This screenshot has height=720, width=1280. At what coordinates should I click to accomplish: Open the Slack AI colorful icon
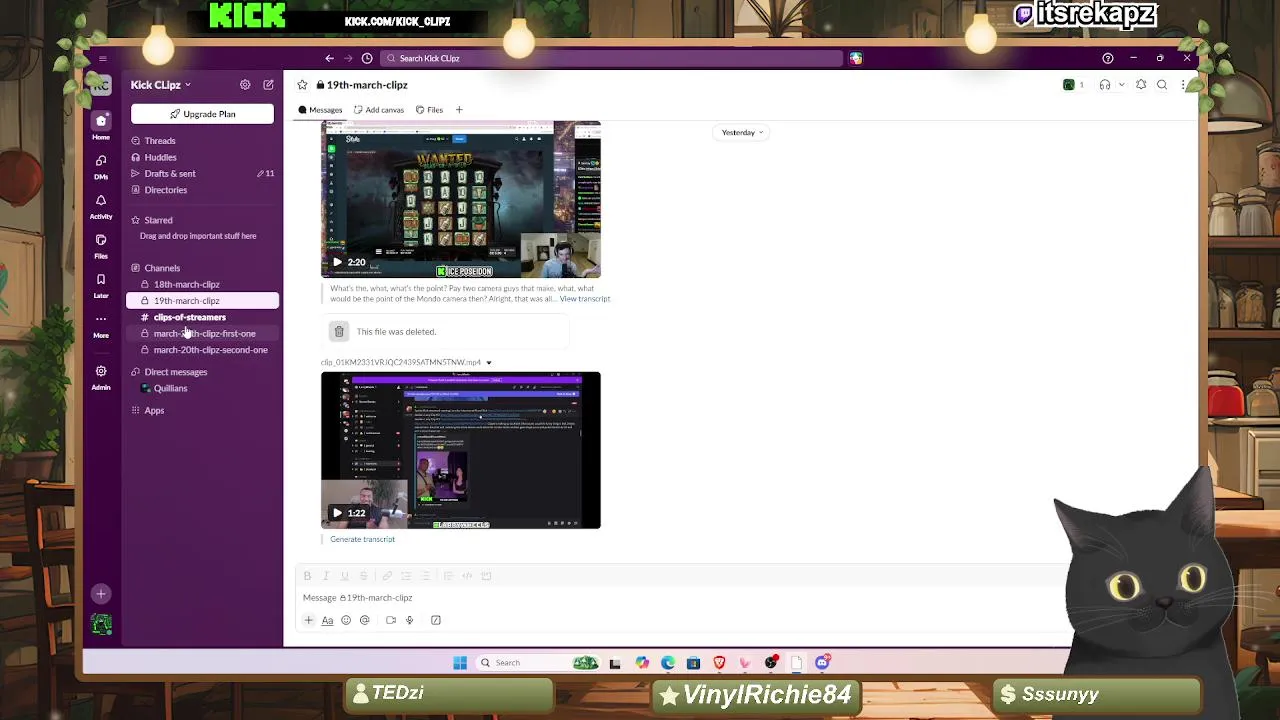pos(856,58)
